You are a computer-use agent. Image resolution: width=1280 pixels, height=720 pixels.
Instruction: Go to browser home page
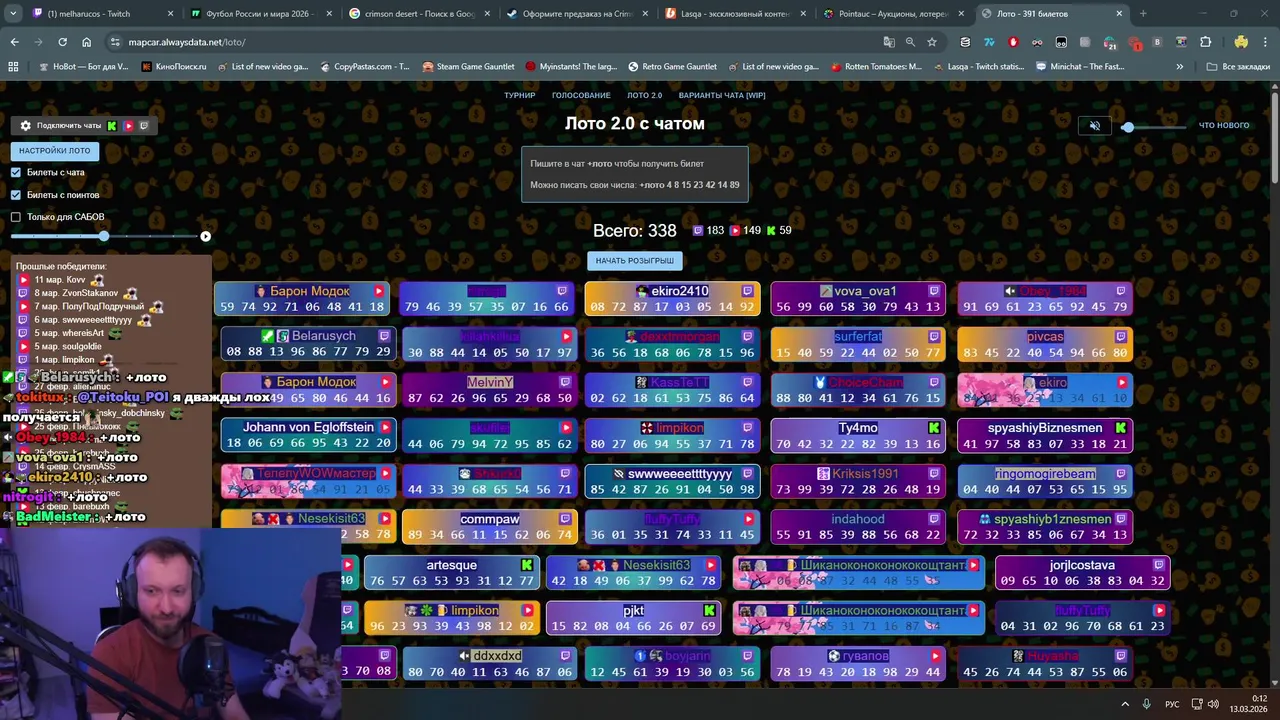coord(87,42)
